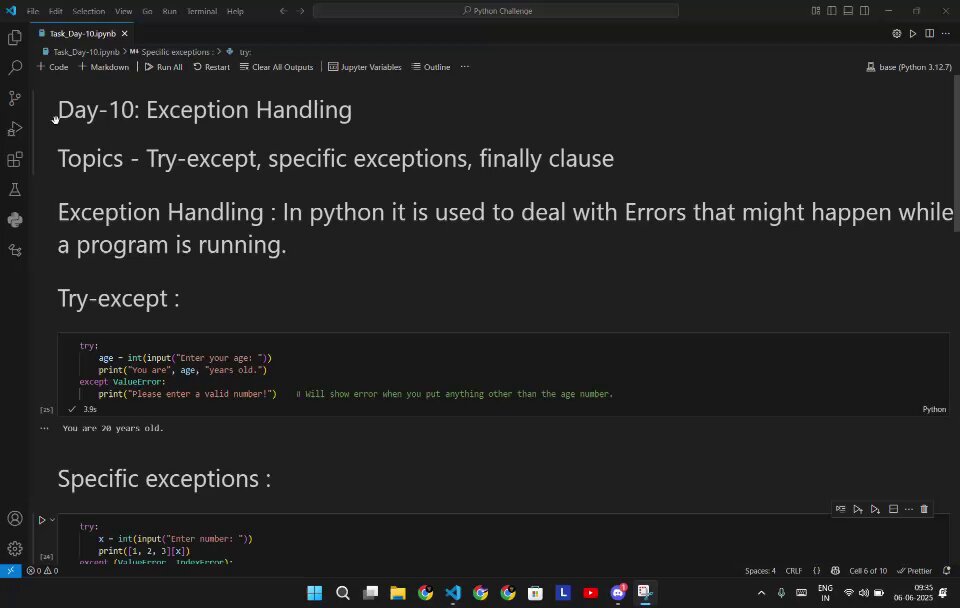Add a new Code cell
The width and height of the screenshot is (960, 608).
[53, 67]
